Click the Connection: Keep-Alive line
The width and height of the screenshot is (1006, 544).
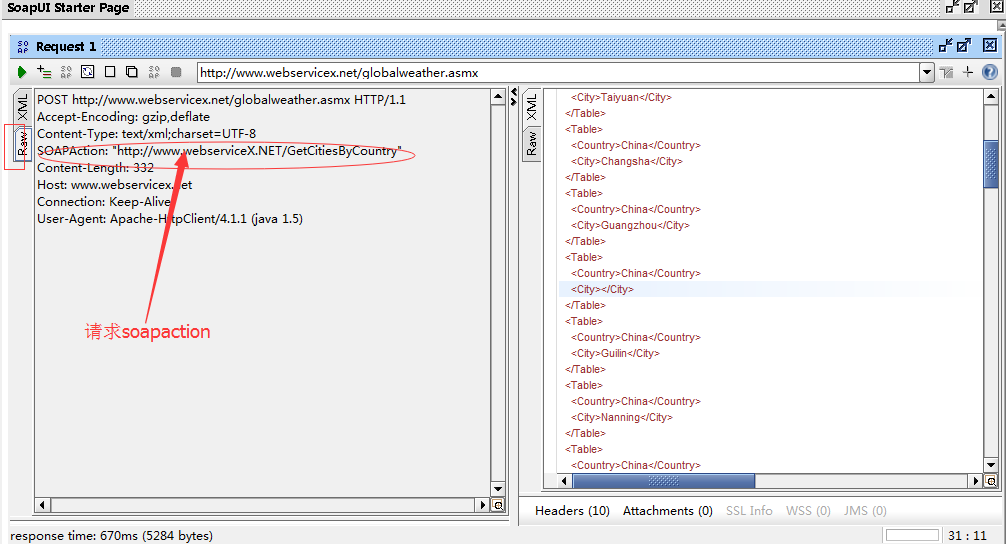point(103,201)
